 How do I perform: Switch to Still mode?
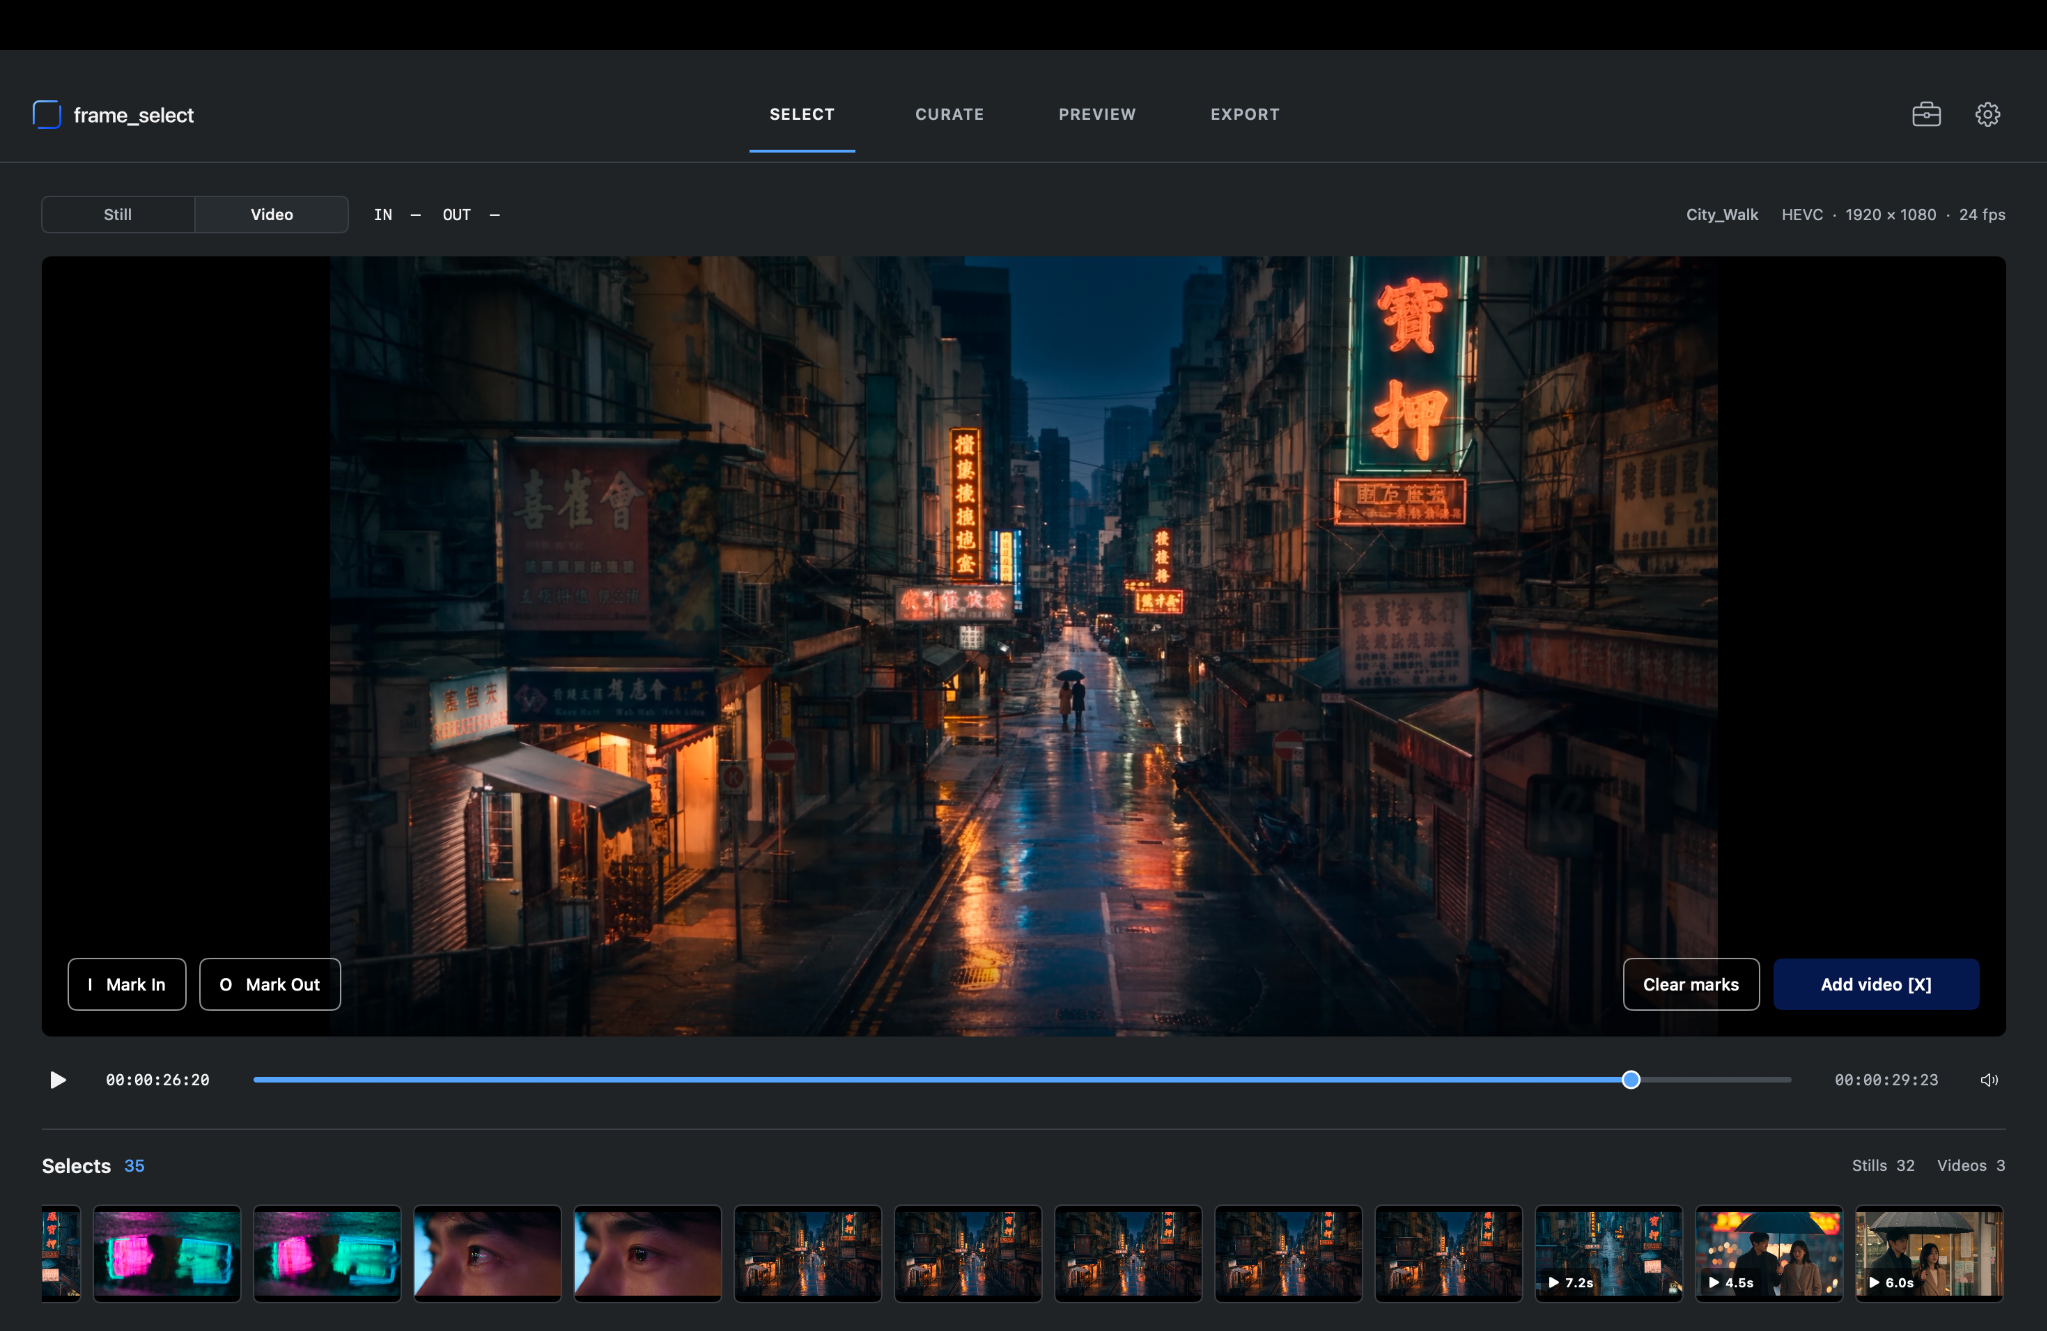[x=118, y=214]
